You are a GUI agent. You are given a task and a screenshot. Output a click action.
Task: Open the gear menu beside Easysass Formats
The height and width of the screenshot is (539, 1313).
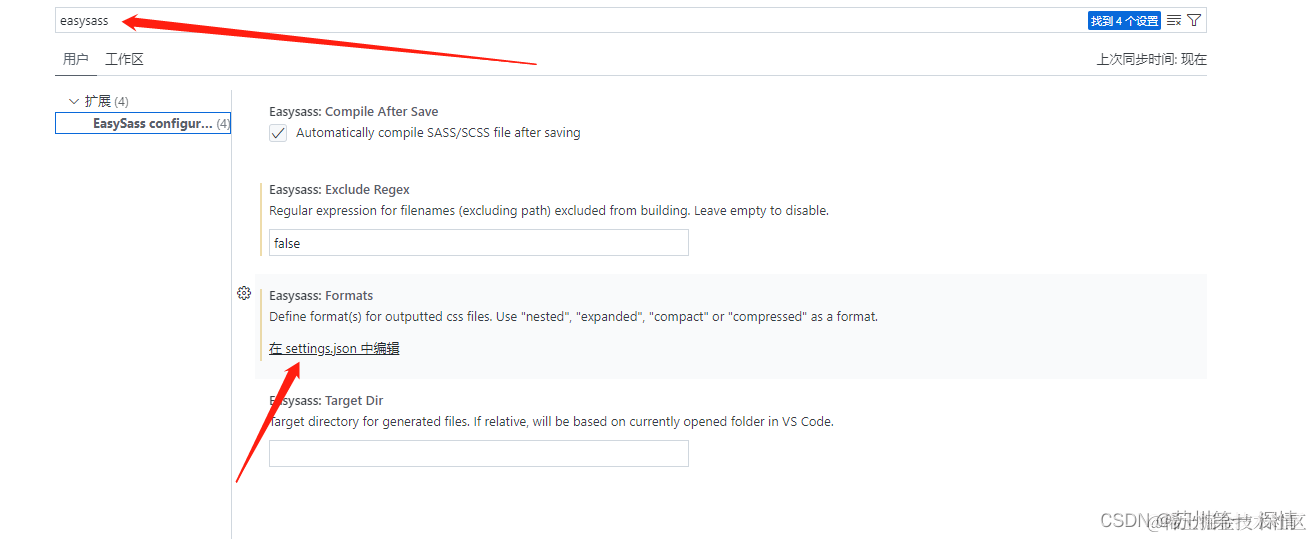click(x=244, y=293)
